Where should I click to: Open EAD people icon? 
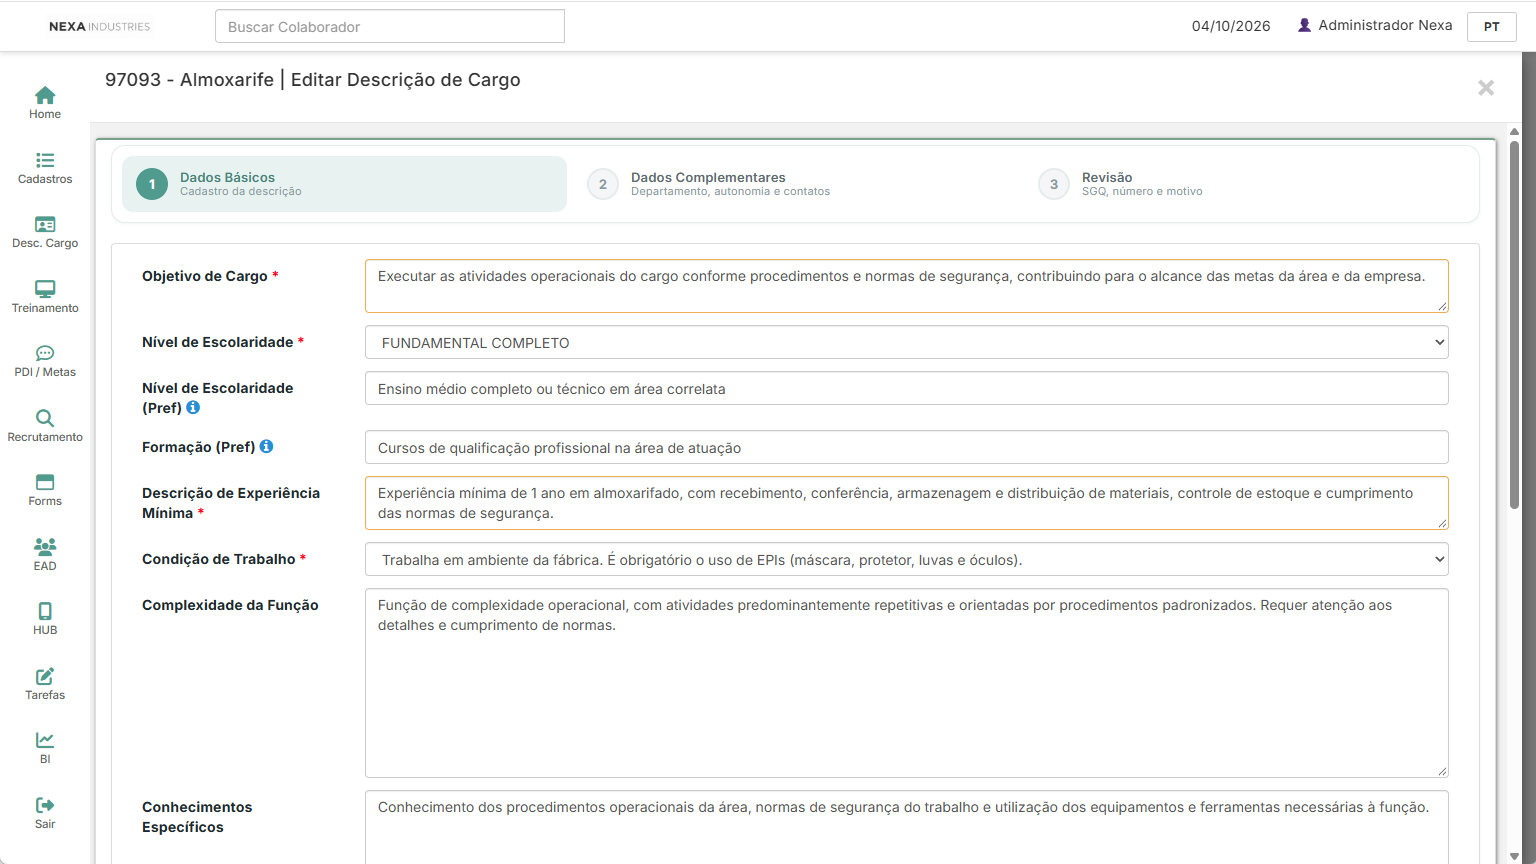click(45, 546)
